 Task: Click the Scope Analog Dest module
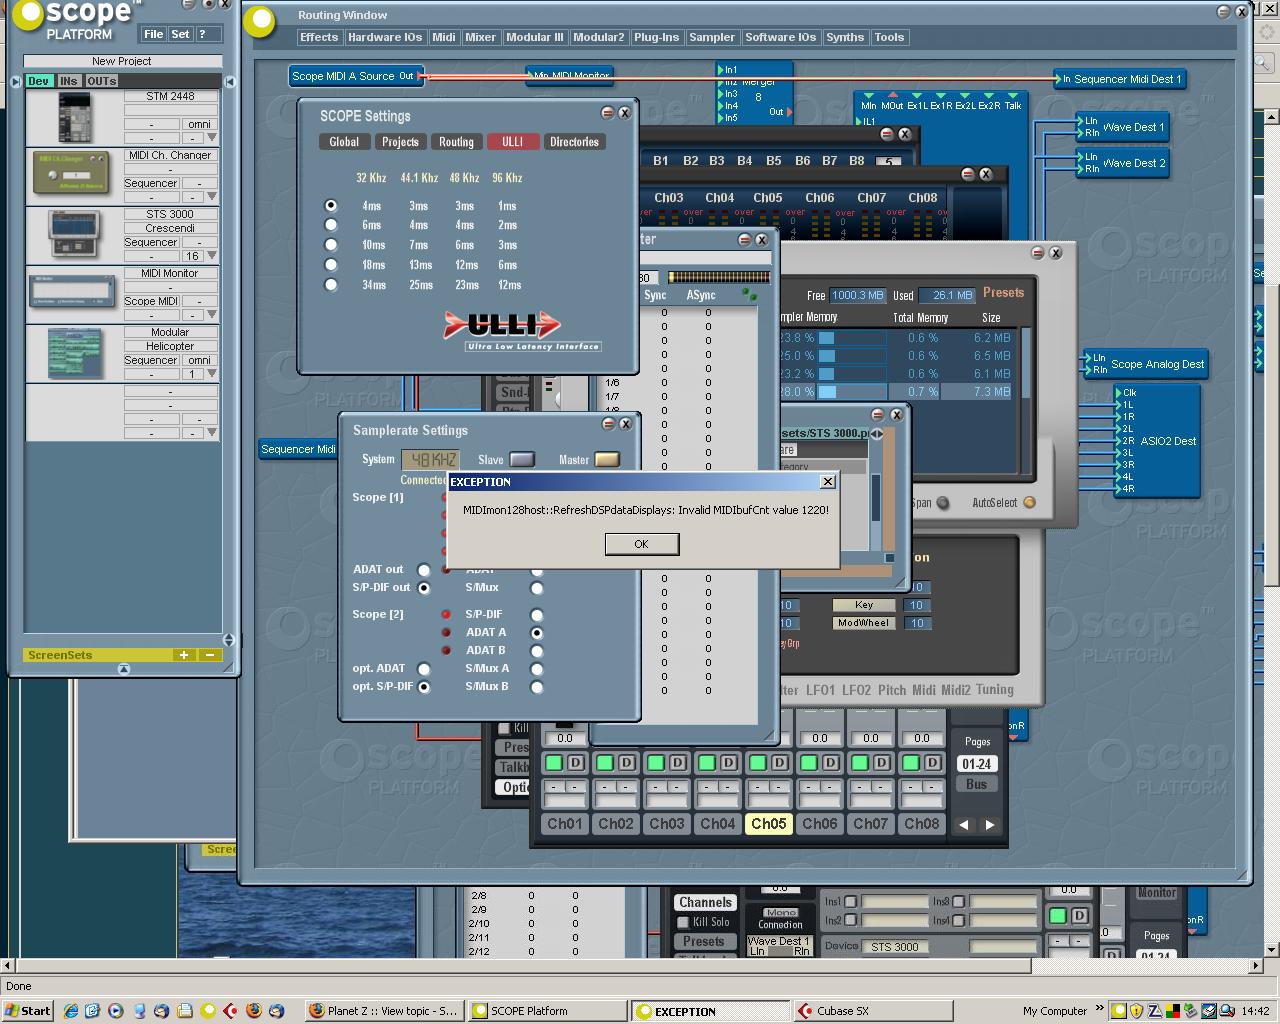pos(1148,364)
